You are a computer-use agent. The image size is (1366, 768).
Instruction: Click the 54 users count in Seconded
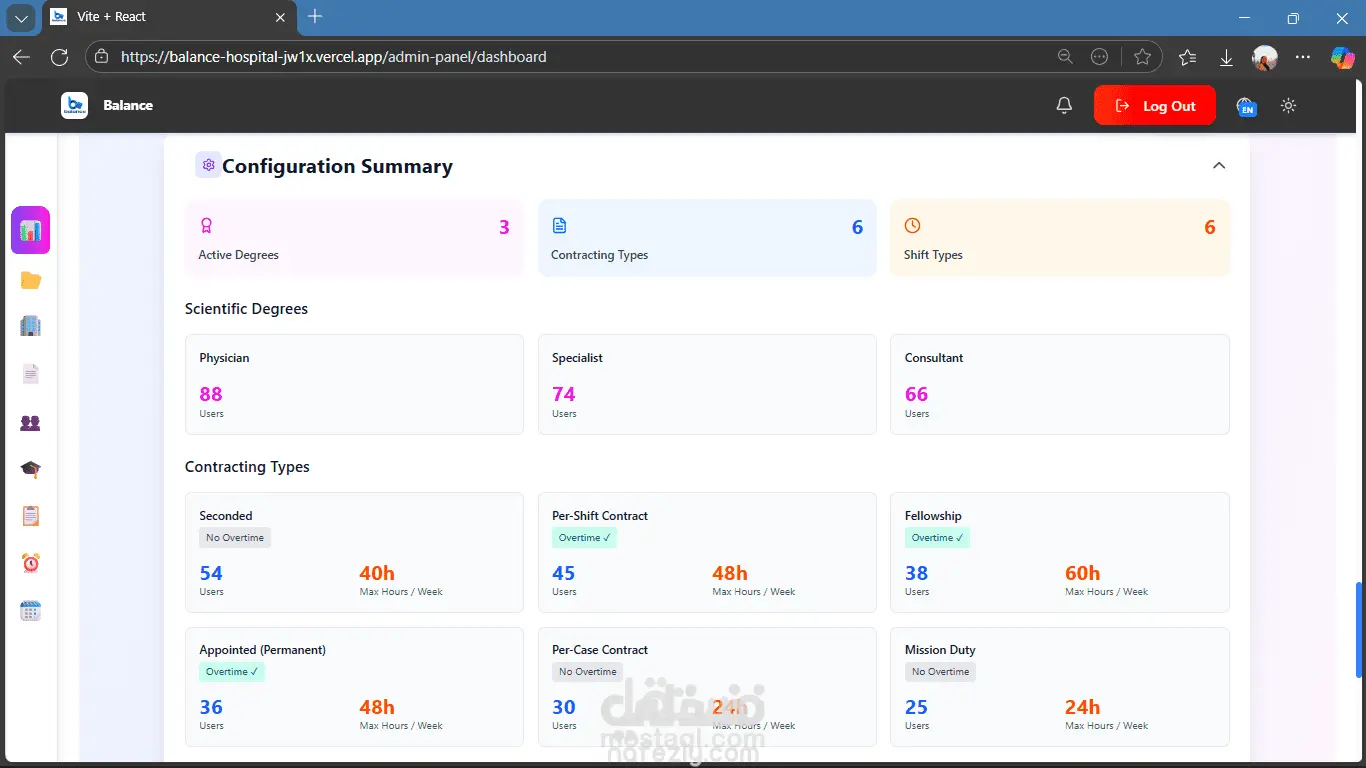[x=211, y=573]
